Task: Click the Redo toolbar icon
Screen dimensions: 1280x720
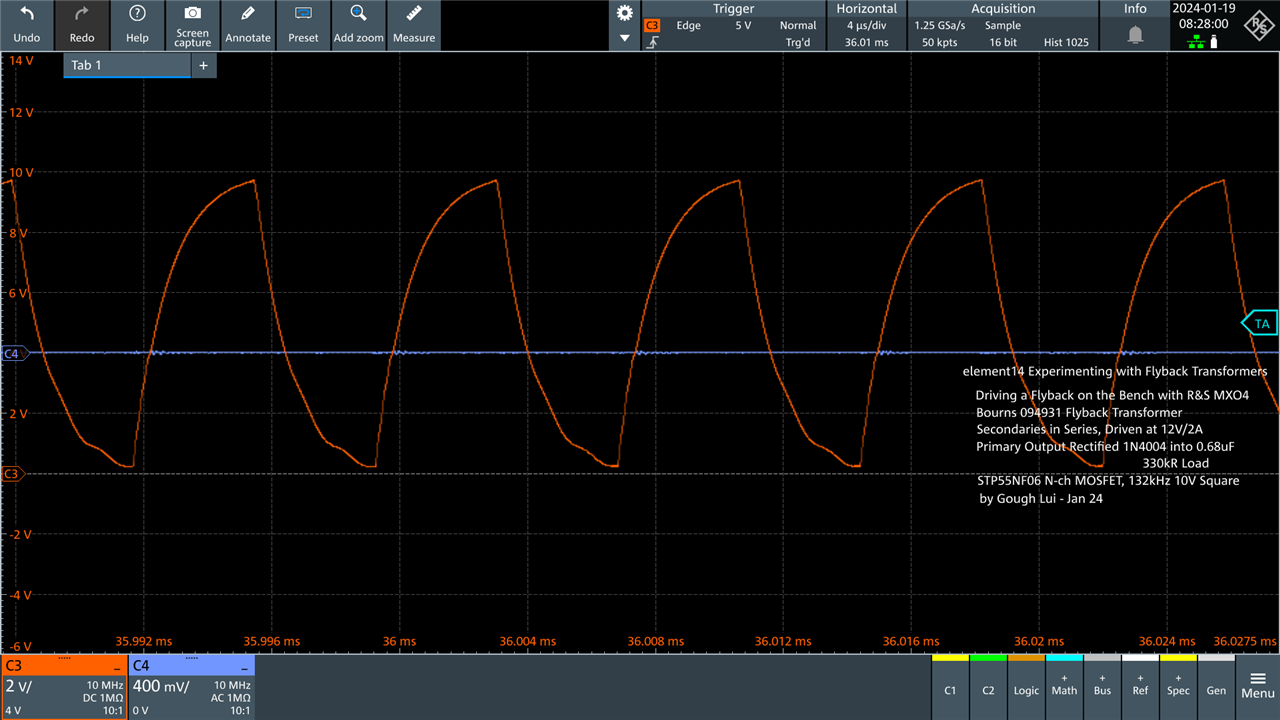Action: pos(82,25)
